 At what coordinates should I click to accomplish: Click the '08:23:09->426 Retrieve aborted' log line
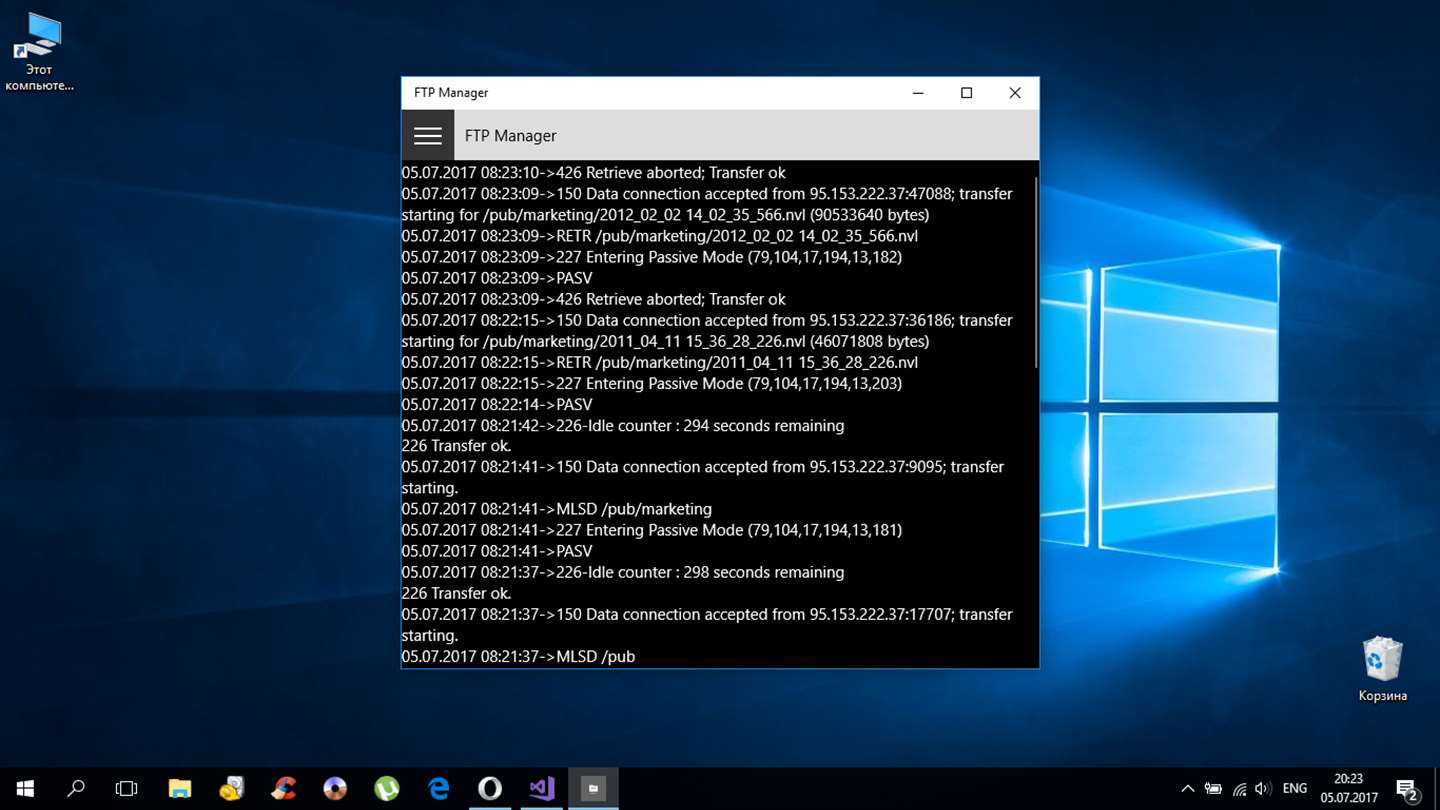(x=594, y=299)
